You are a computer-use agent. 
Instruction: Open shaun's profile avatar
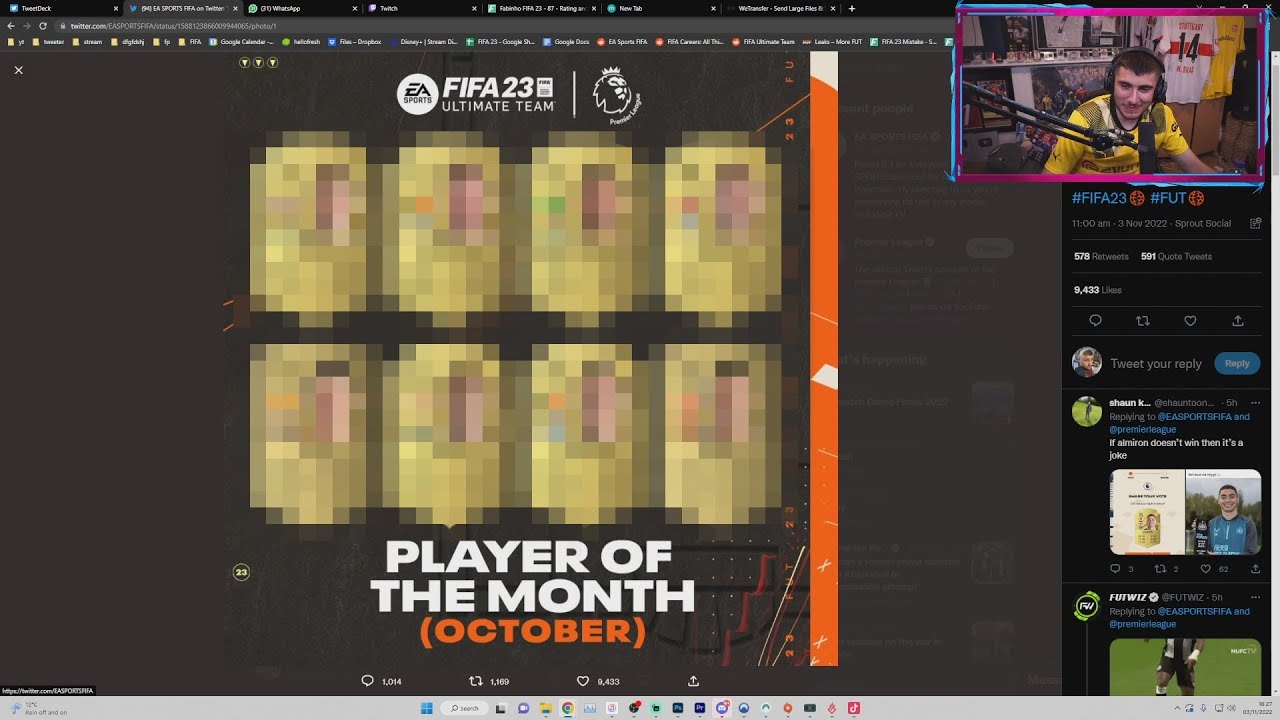pos(1087,412)
